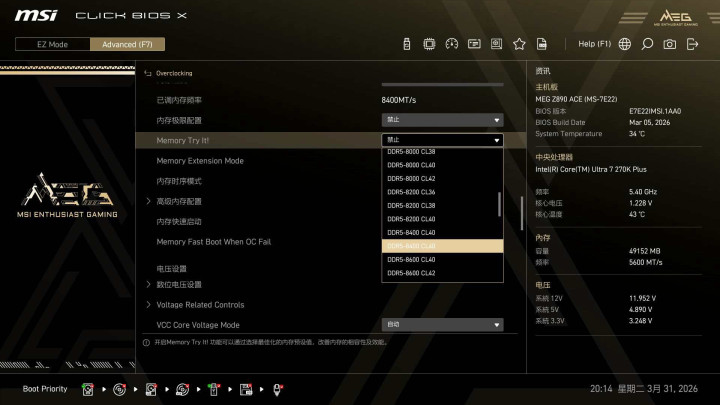Screen dimensions: 720x405
Task: Click the USB floppy boot device icon
Action: 246,389
